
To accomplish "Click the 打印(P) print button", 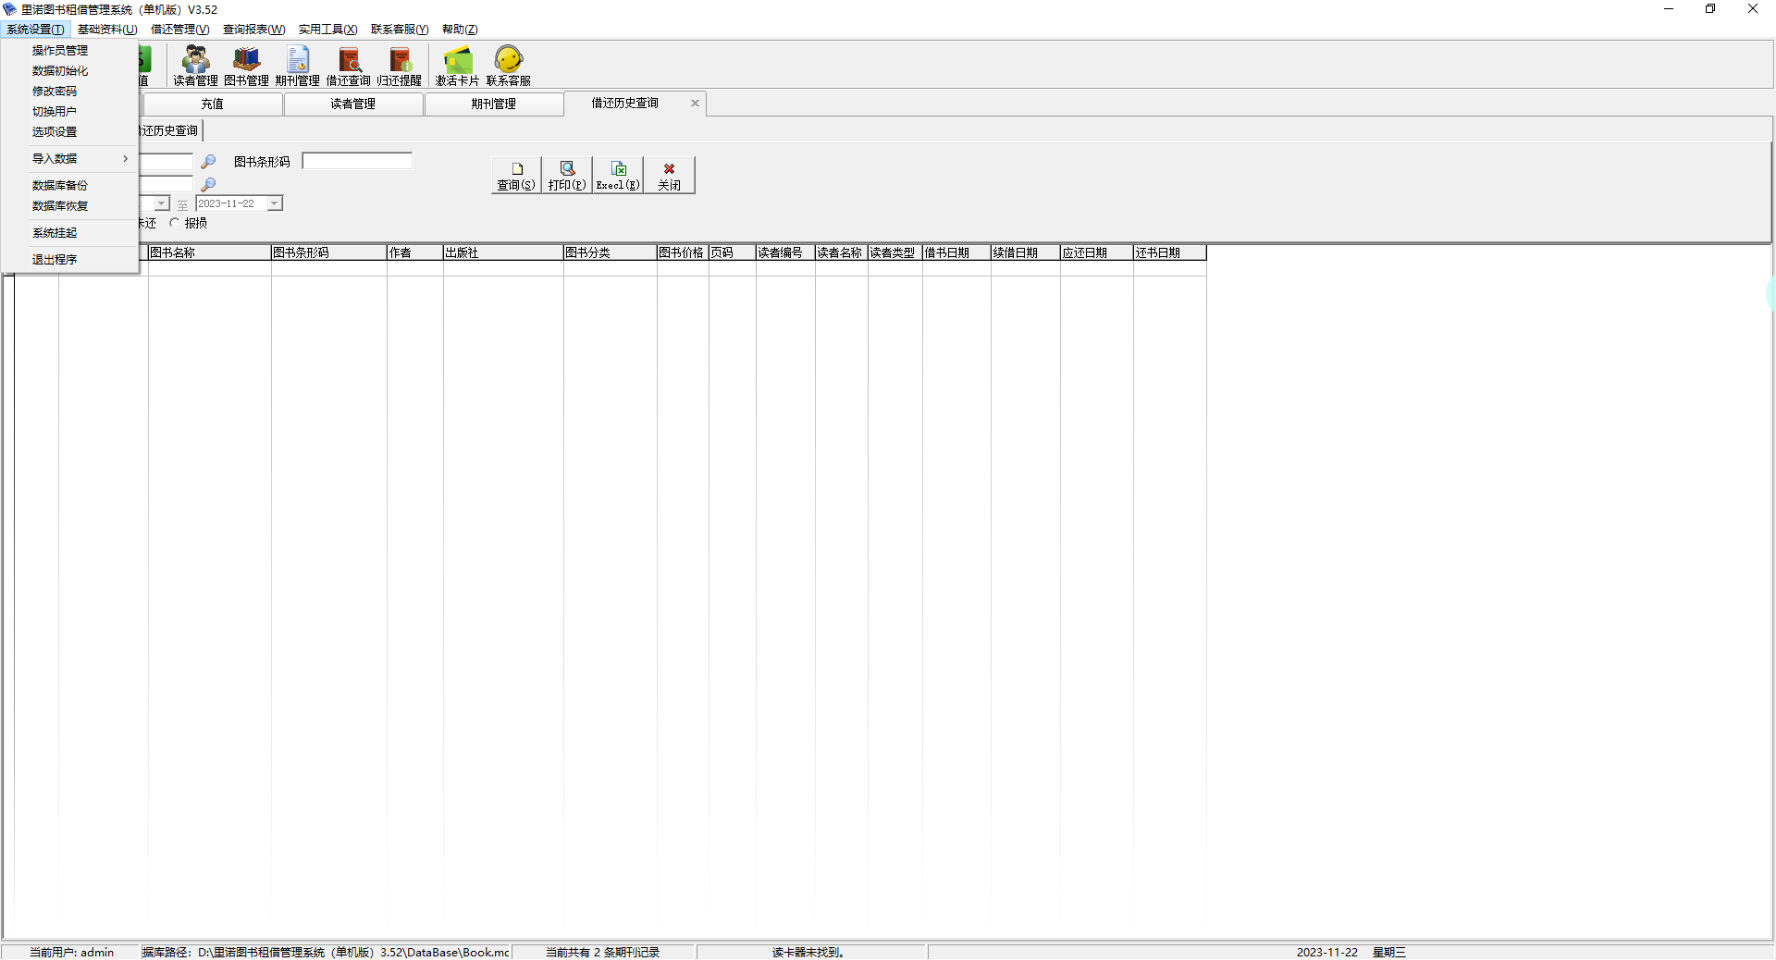I will click(567, 175).
